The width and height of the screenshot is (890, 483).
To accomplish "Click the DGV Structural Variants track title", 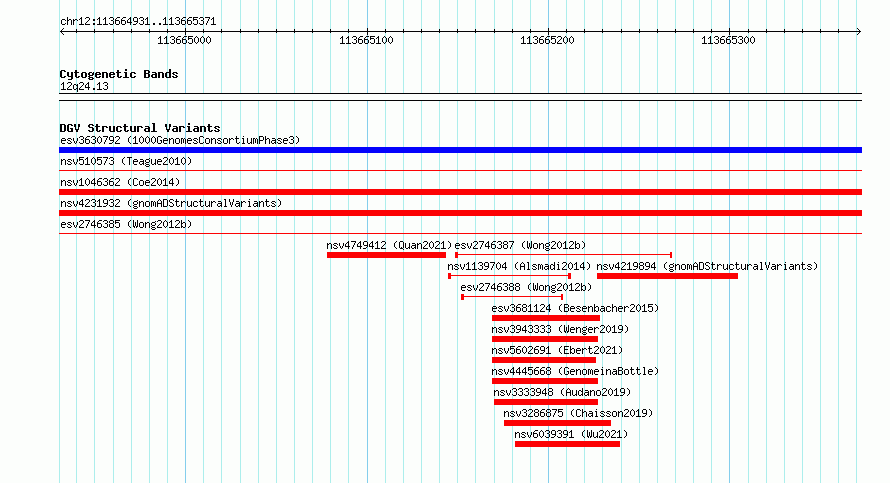I will click(140, 128).
